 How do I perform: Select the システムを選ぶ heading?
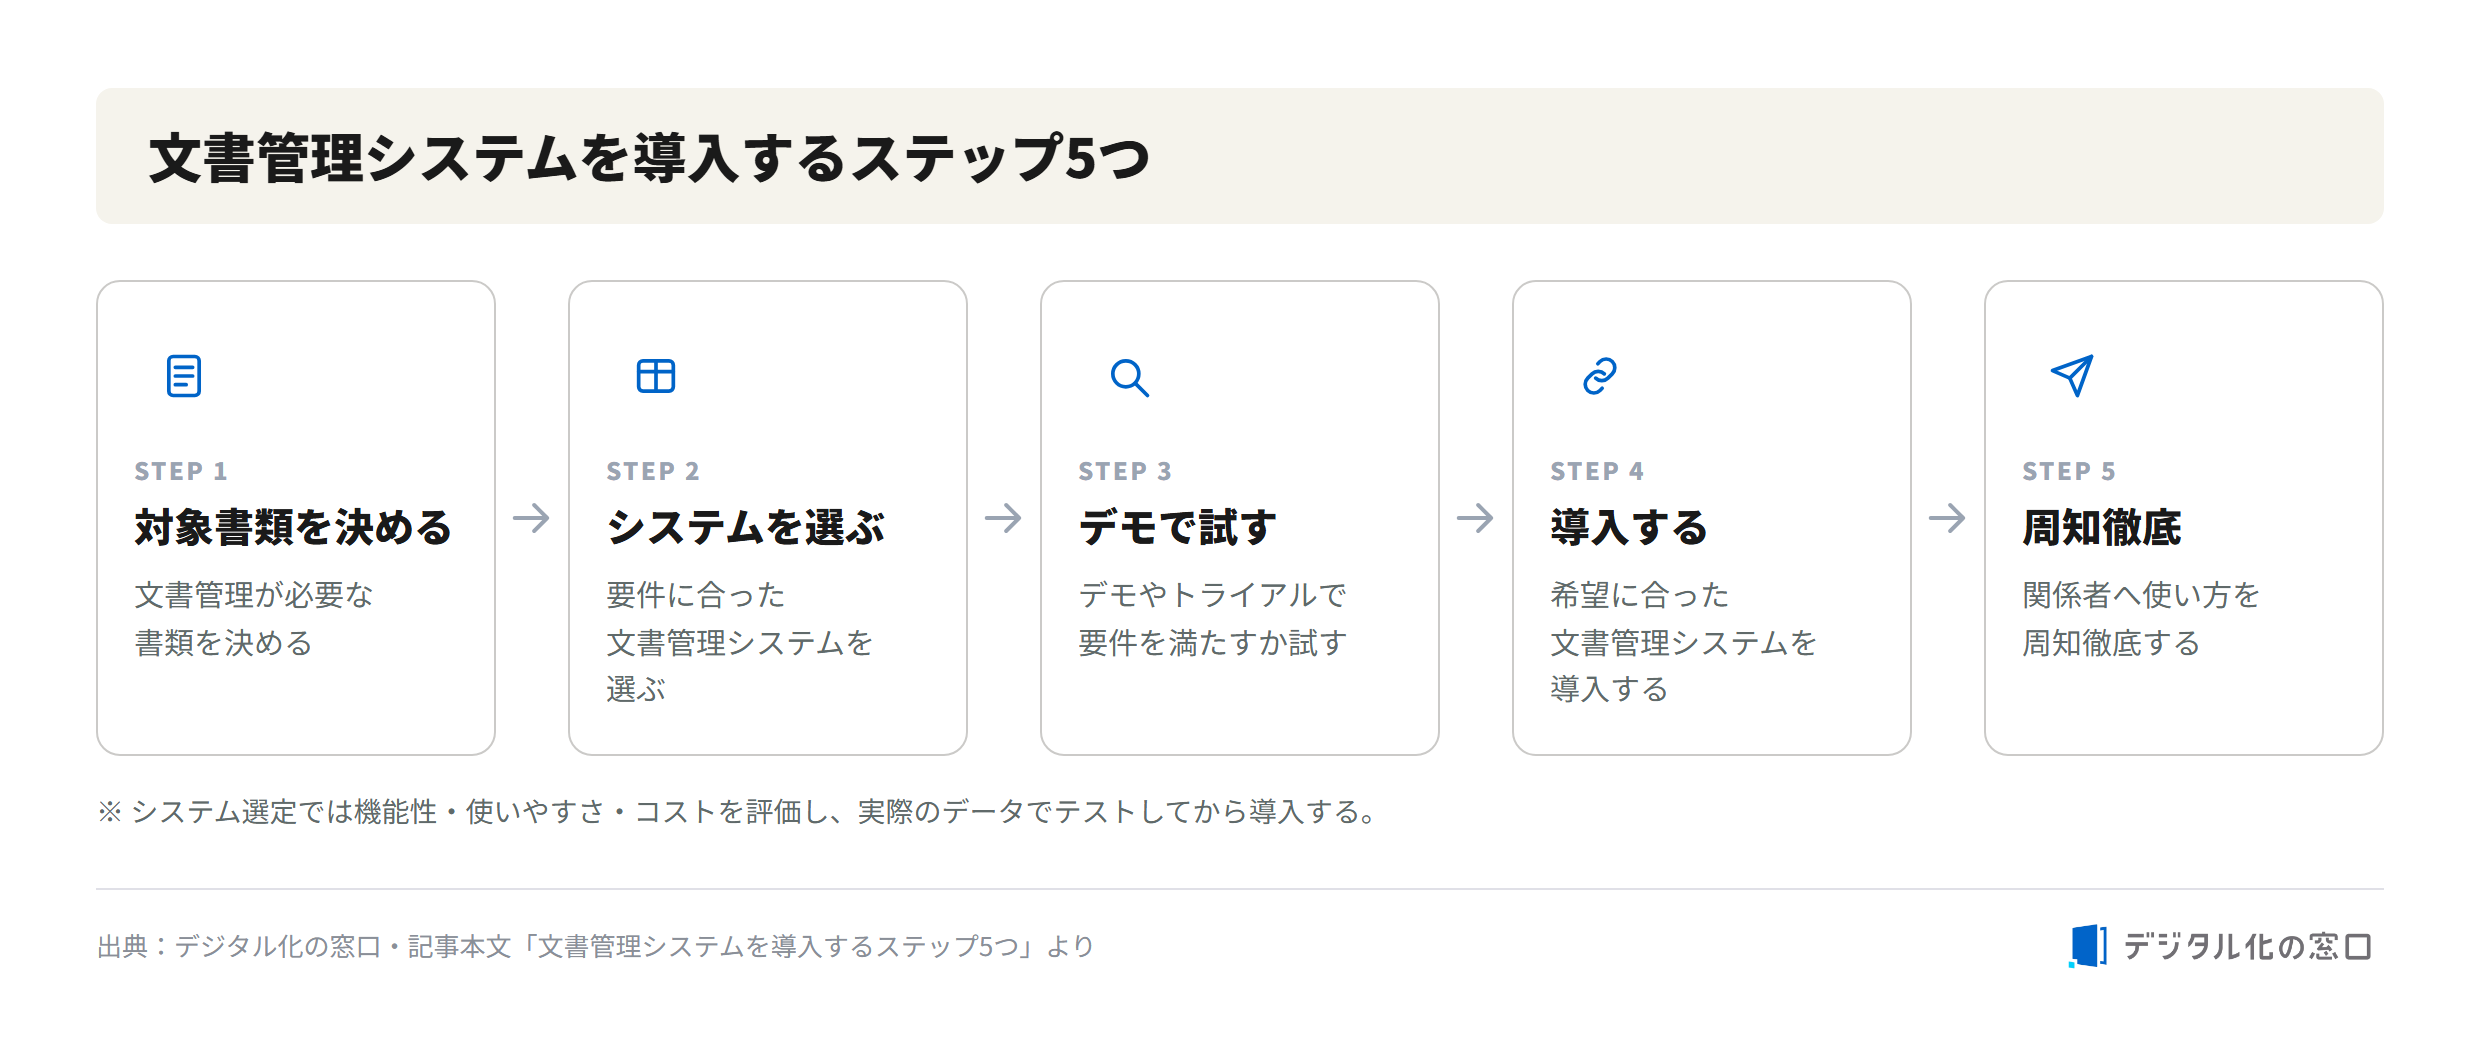[746, 527]
